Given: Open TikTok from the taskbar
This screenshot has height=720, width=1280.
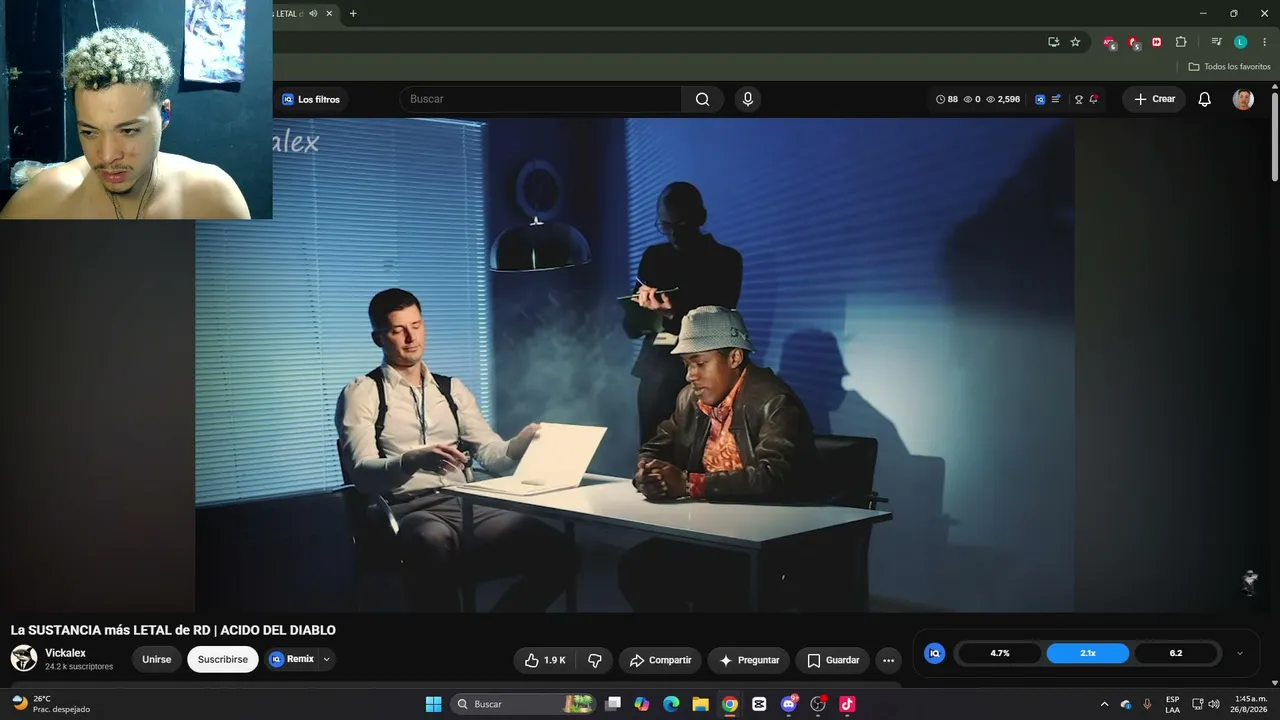Looking at the screenshot, I should tap(847, 704).
